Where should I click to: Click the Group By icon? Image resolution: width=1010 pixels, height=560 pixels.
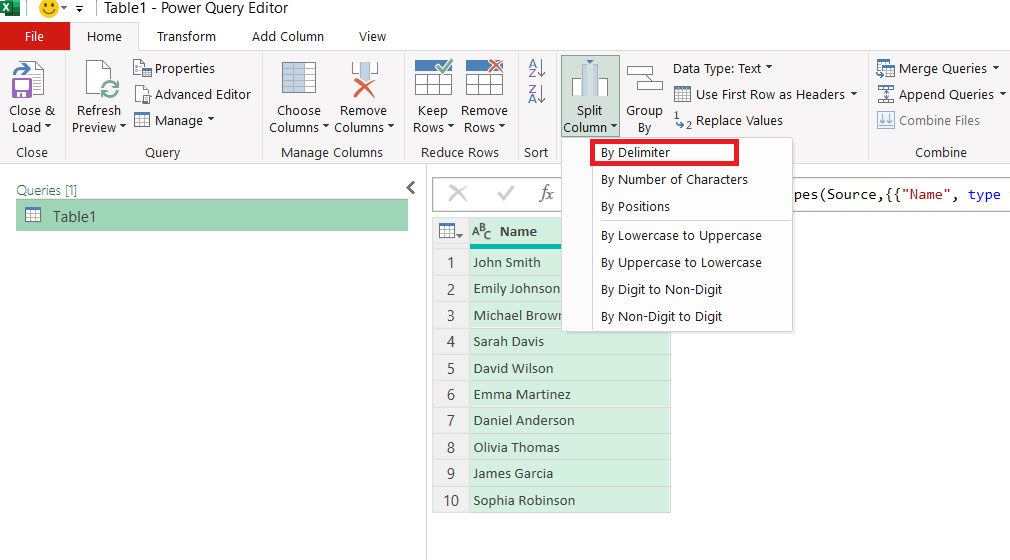click(x=644, y=79)
